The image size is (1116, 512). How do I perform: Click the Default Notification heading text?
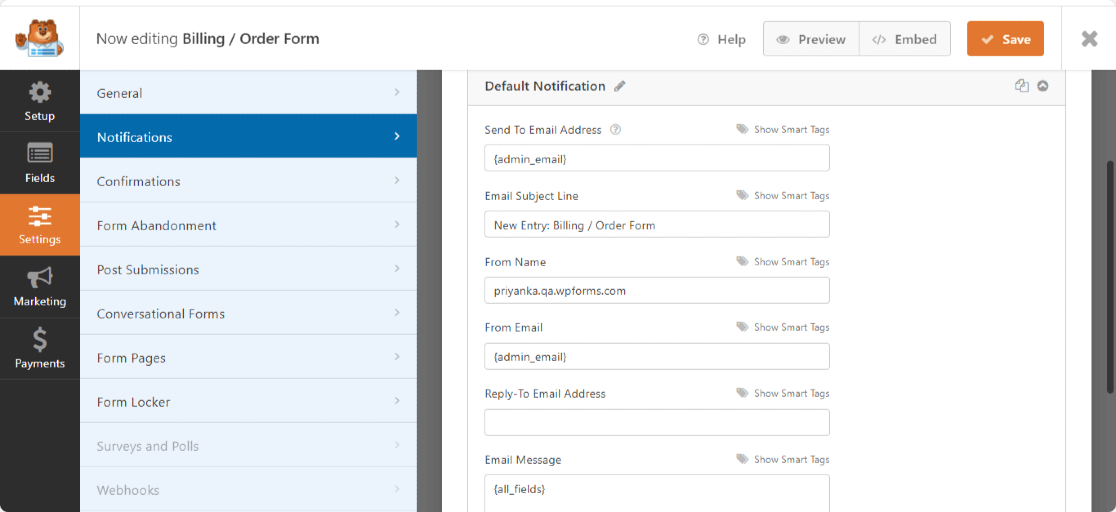tap(544, 86)
